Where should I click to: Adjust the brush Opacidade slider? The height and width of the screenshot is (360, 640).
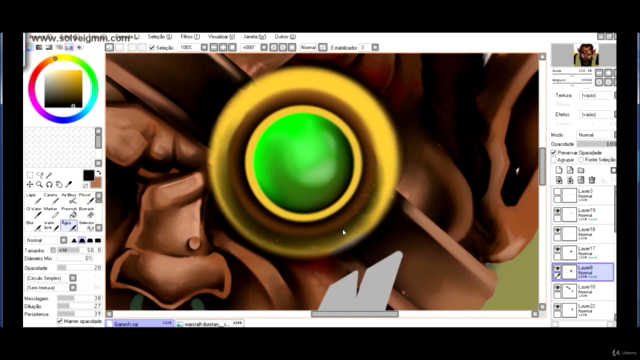80,268
